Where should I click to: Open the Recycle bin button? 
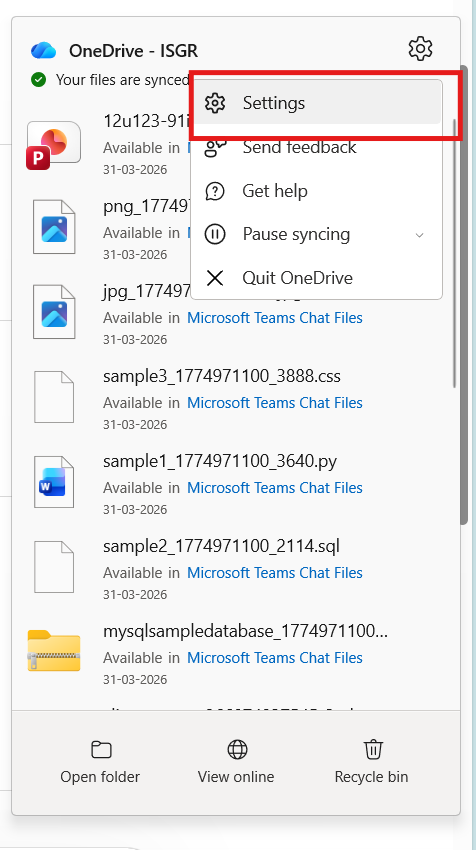372,762
